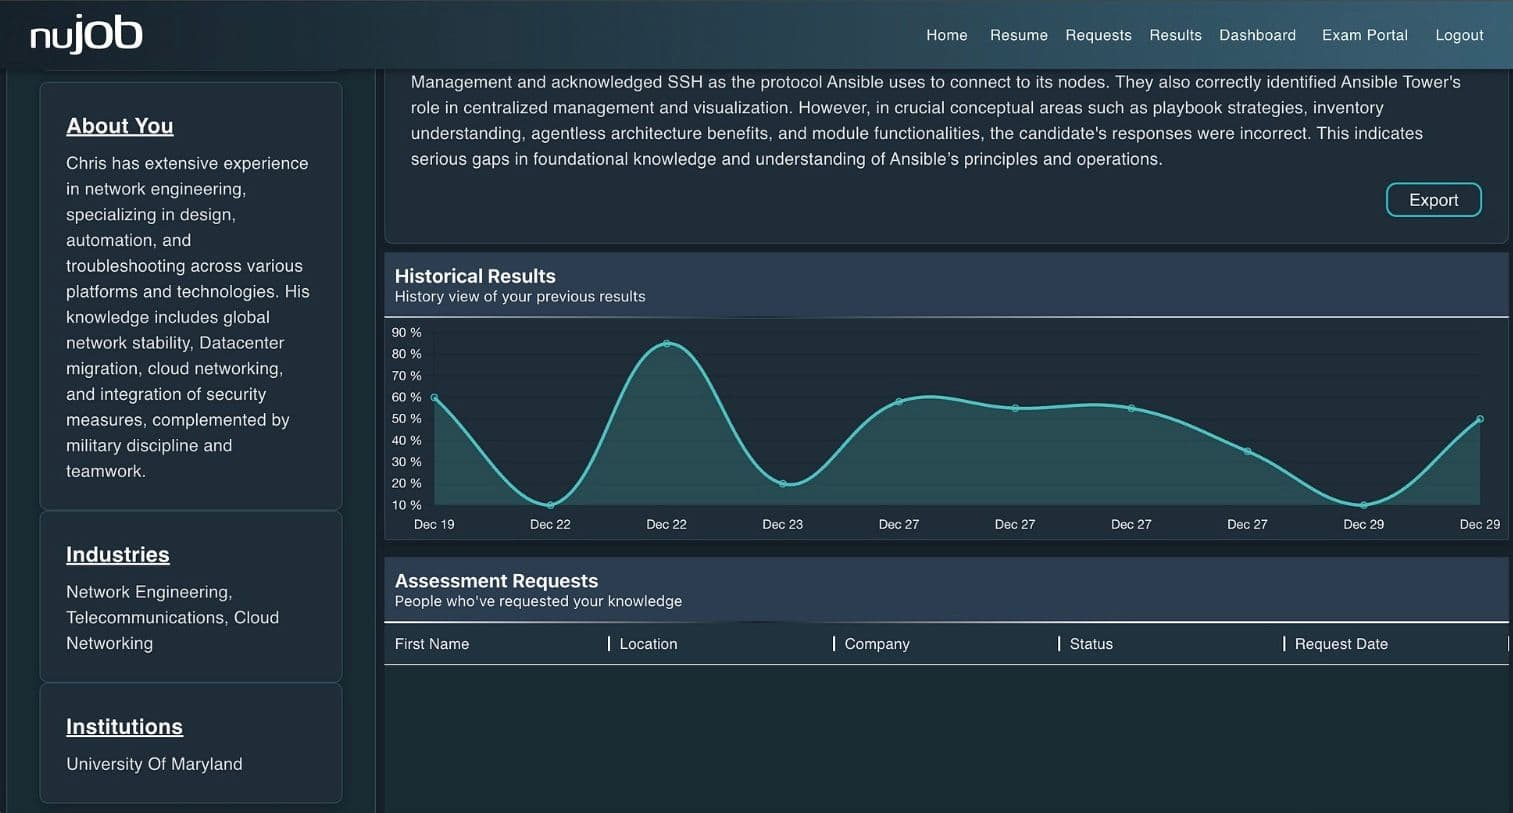Log out using the Logout link
The width and height of the screenshot is (1513, 813).
tap(1459, 35)
